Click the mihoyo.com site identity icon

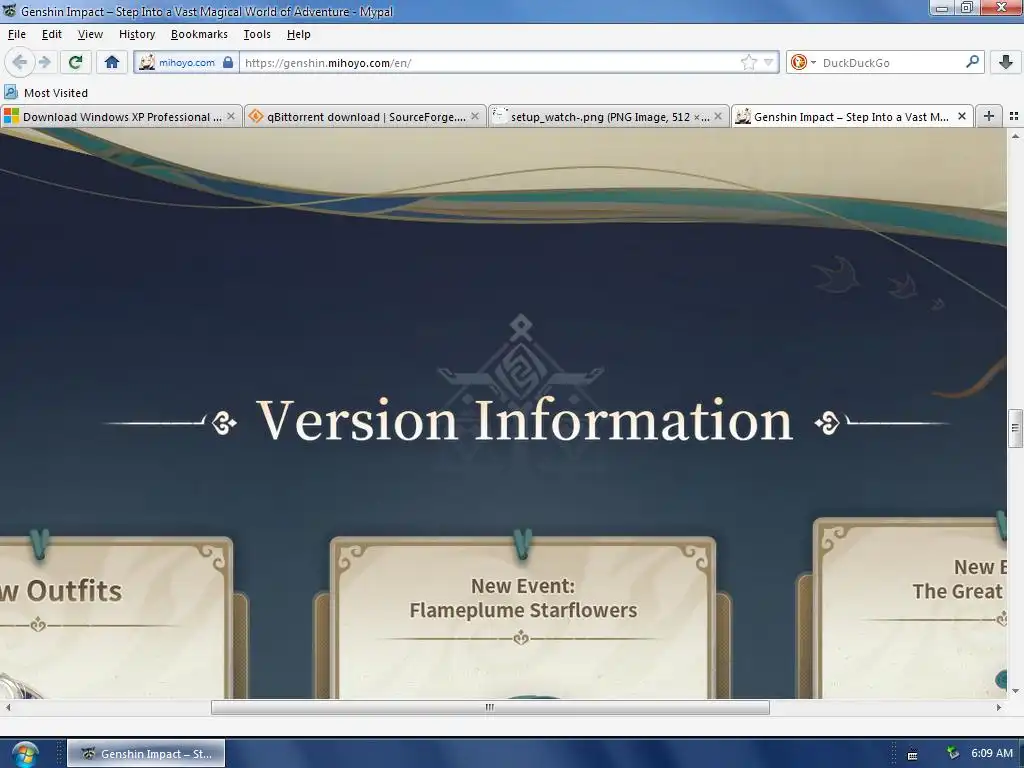[147, 62]
